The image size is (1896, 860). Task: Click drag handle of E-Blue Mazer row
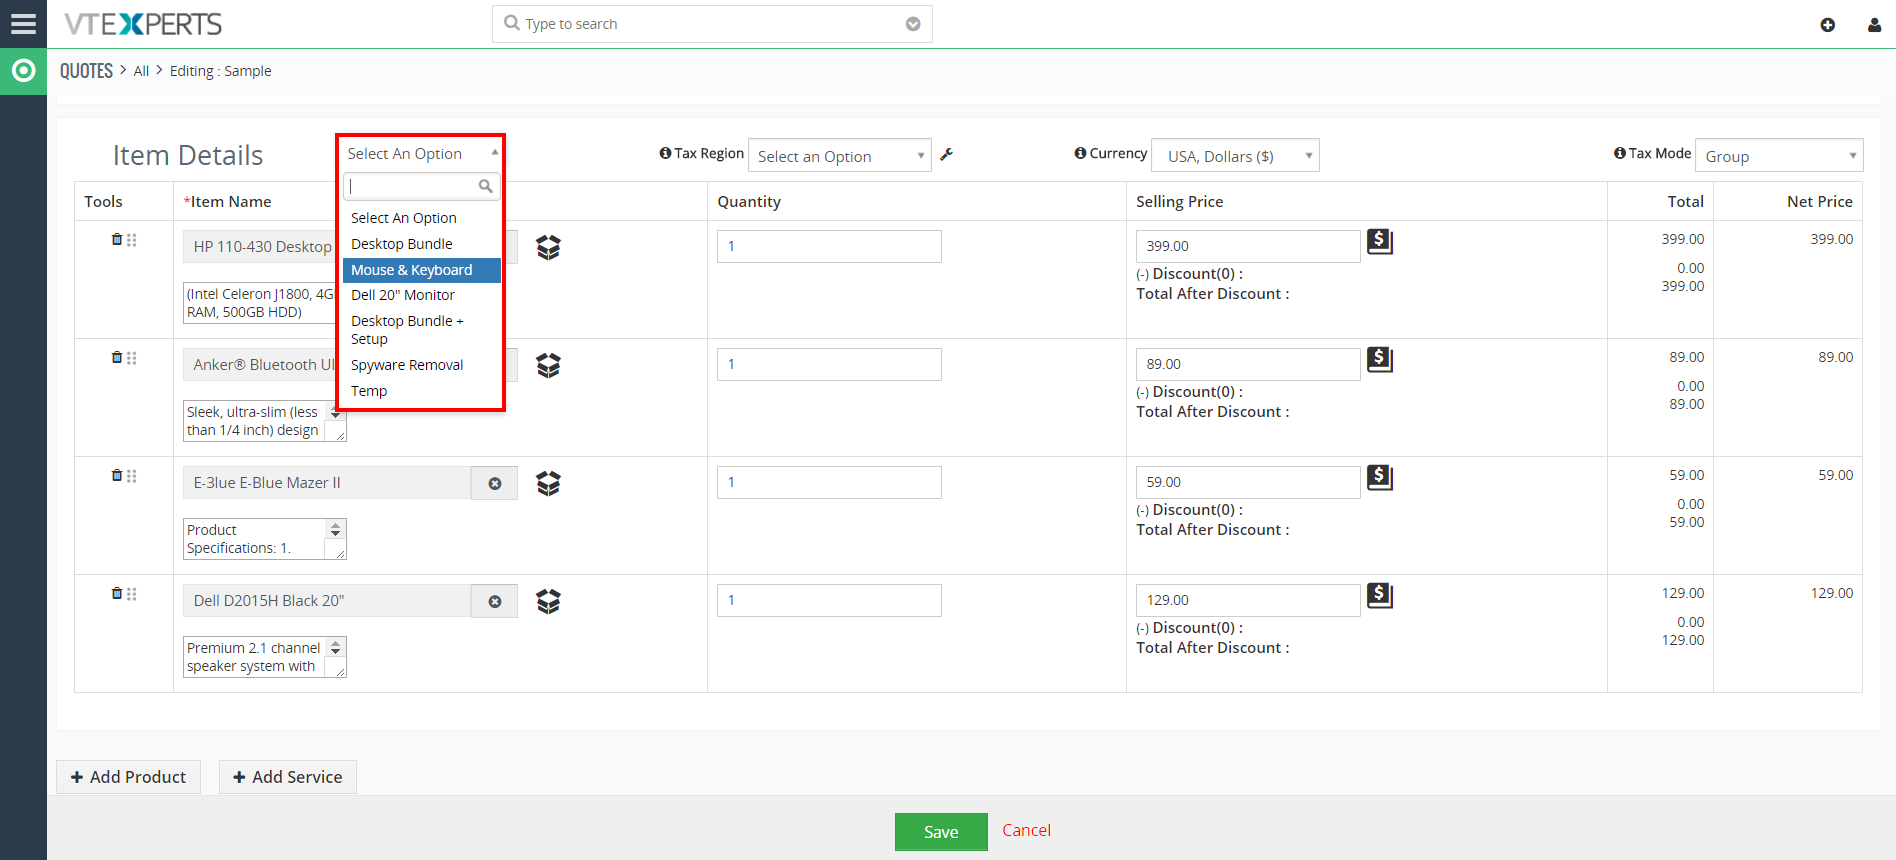click(132, 476)
